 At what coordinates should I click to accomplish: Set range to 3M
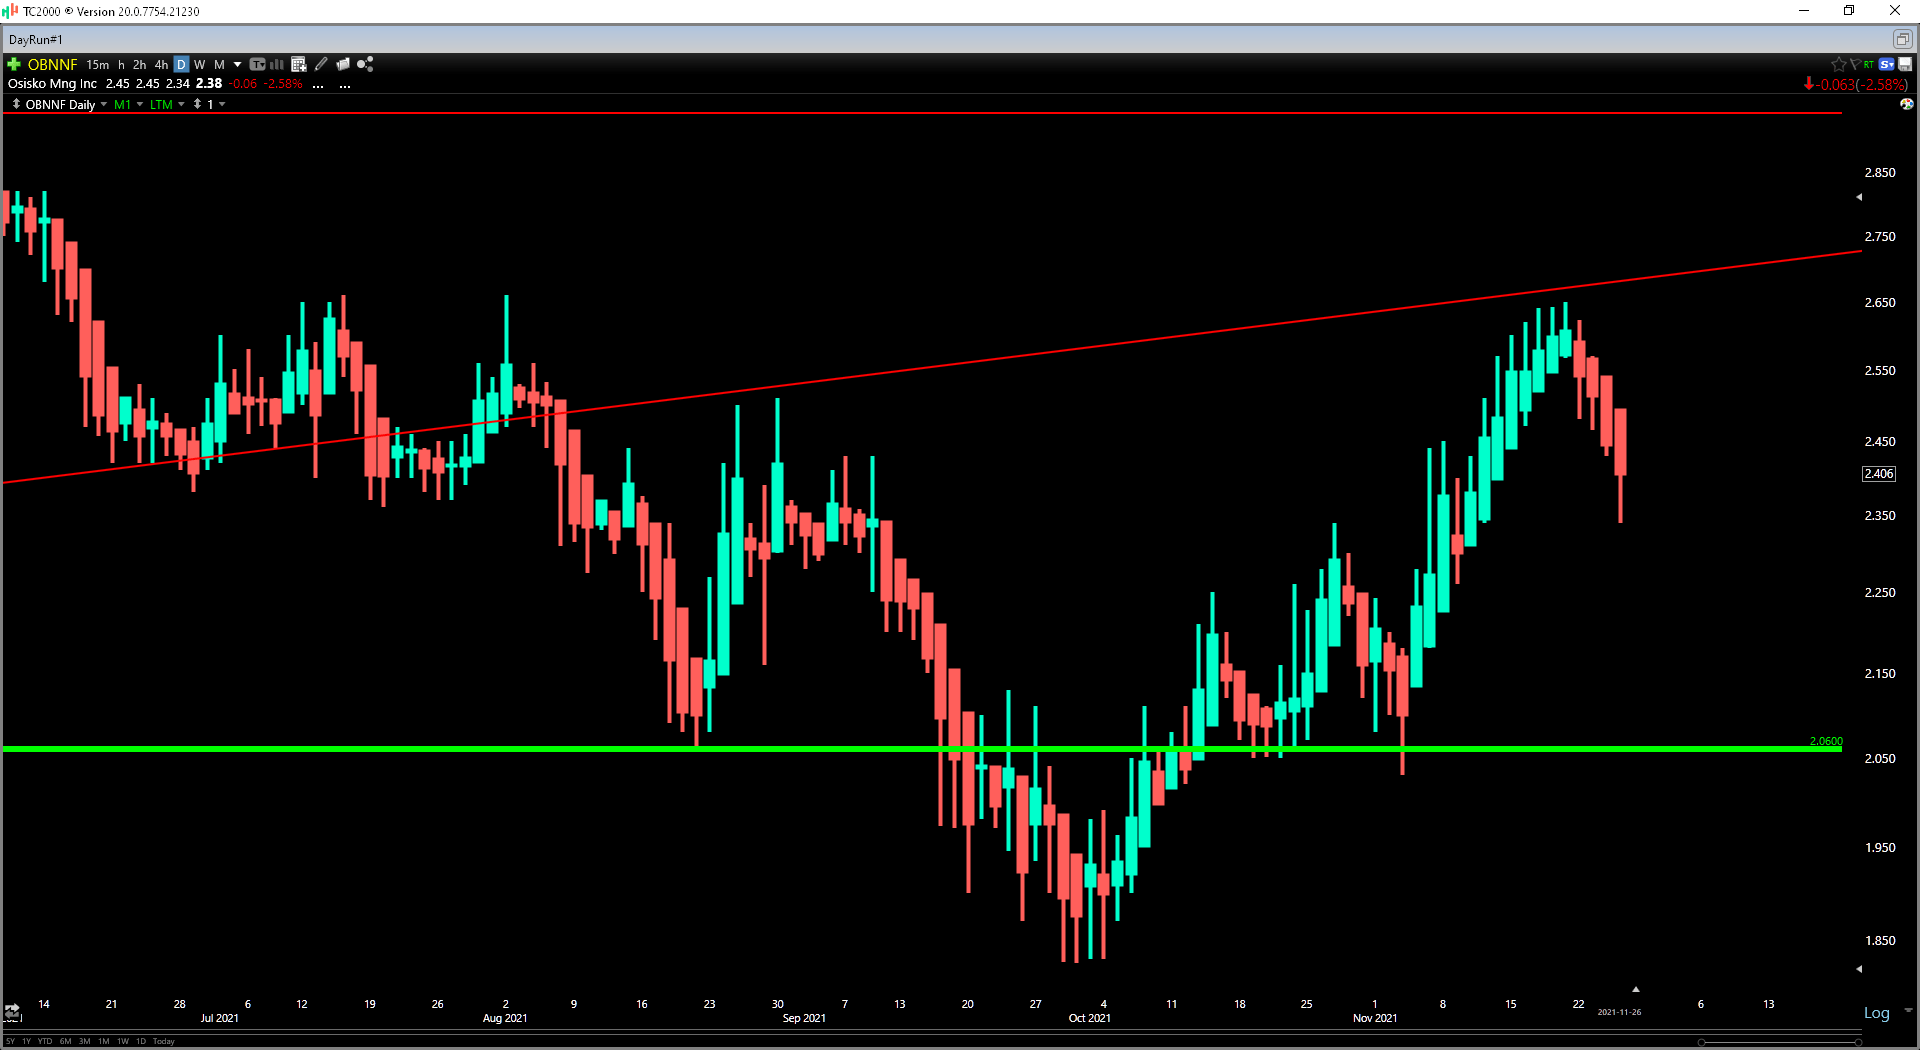point(85,1041)
